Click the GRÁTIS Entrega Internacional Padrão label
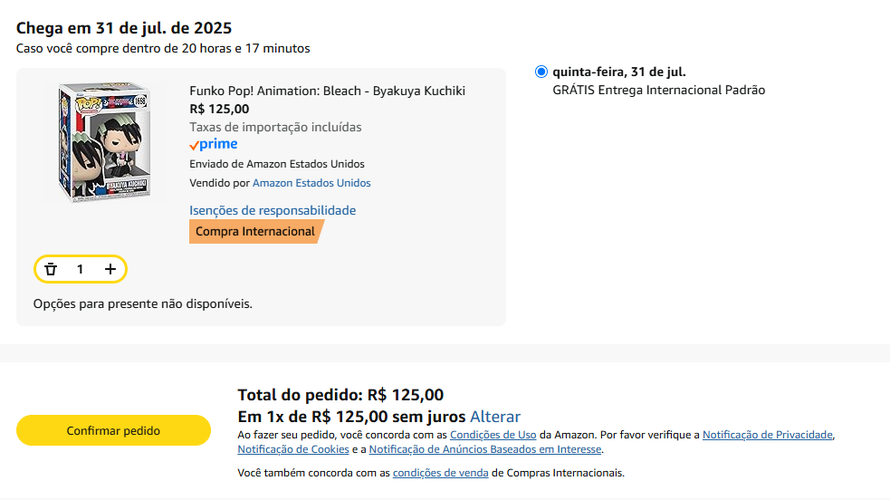The image size is (890, 500). pyautogui.click(x=658, y=90)
